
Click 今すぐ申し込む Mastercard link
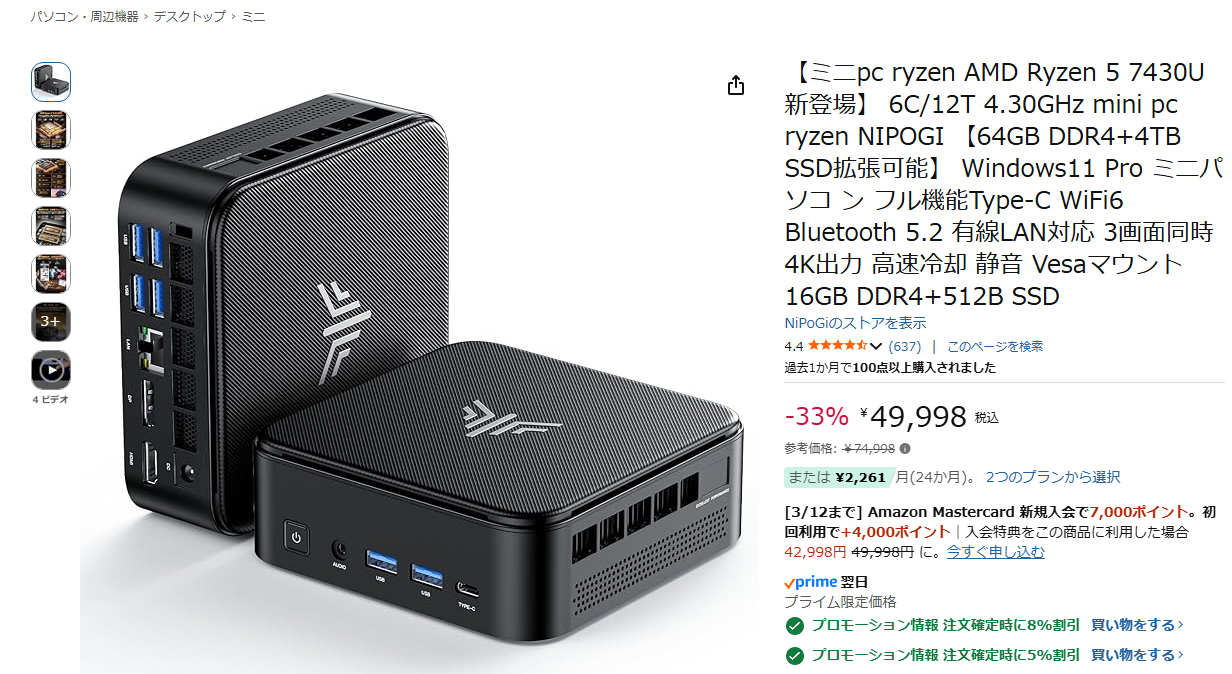coord(996,551)
